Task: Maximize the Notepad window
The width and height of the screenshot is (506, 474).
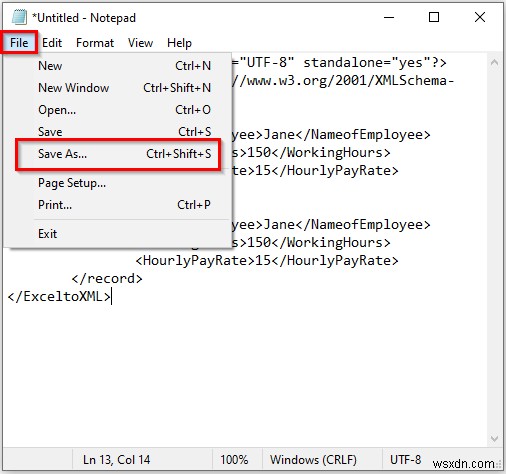Action: [x=434, y=17]
